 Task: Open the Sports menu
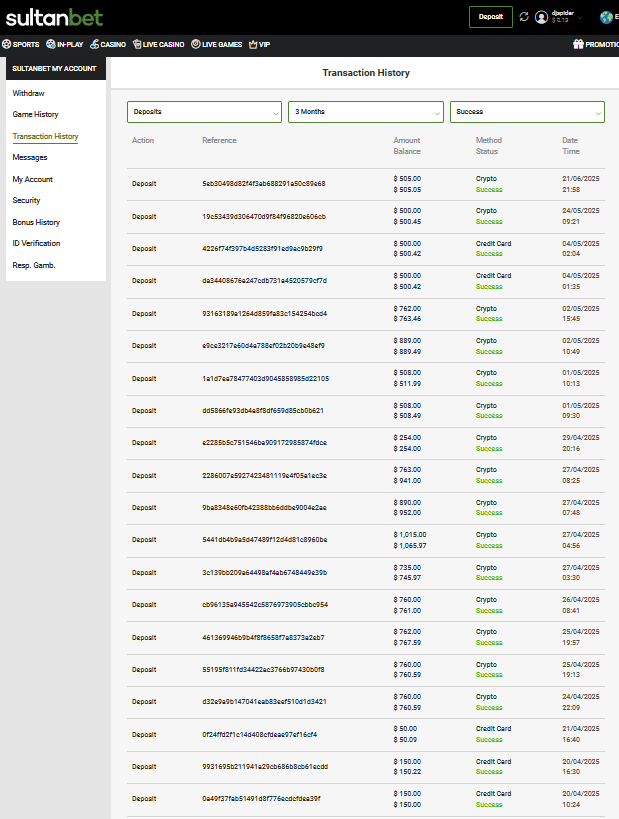tap(26, 44)
